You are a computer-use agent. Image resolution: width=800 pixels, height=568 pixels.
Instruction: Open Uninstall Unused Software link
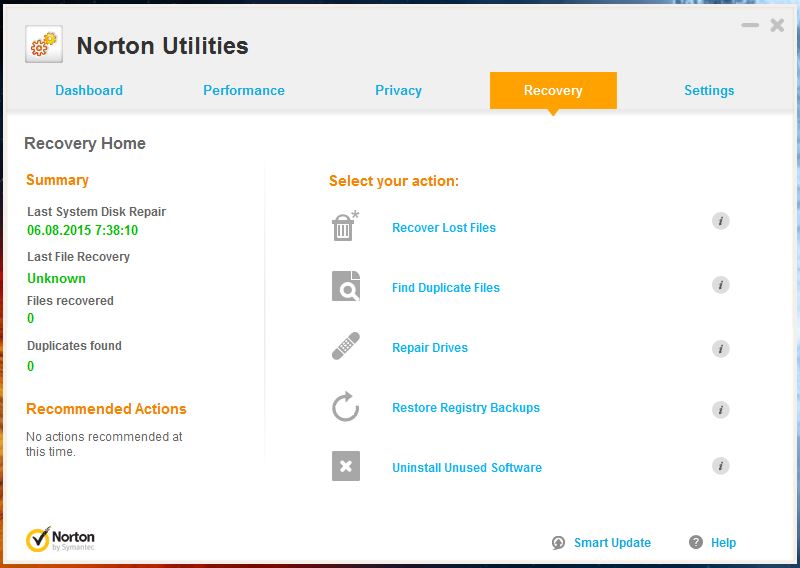point(467,467)
